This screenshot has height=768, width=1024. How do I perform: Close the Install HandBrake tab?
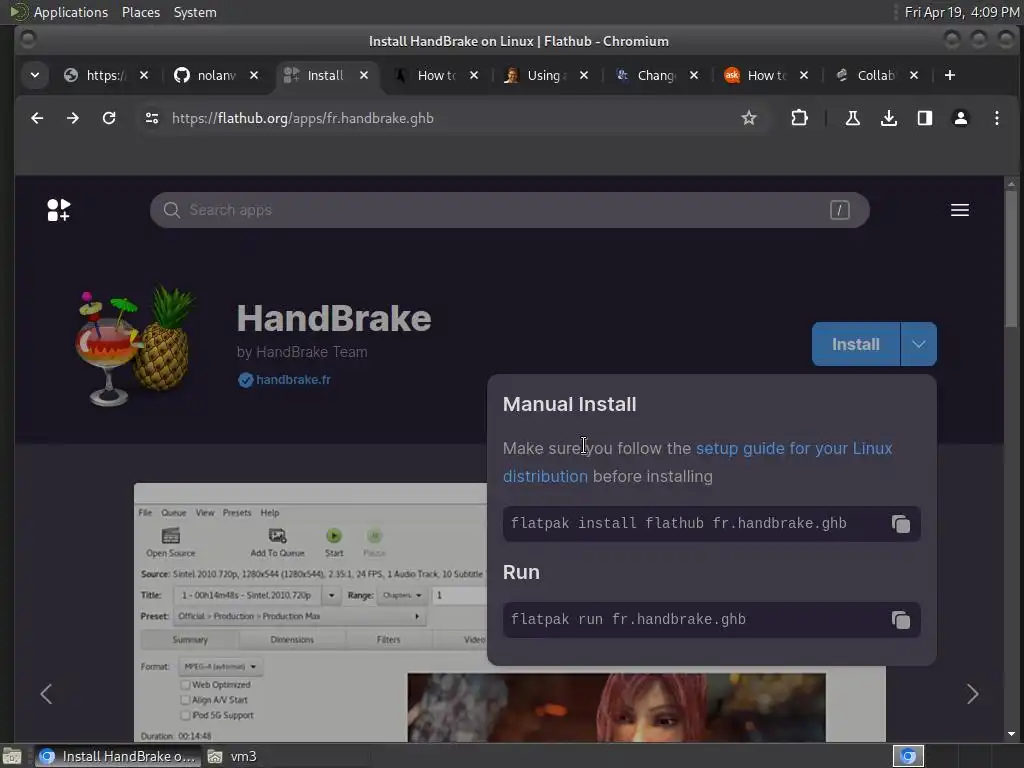point(364,75)
